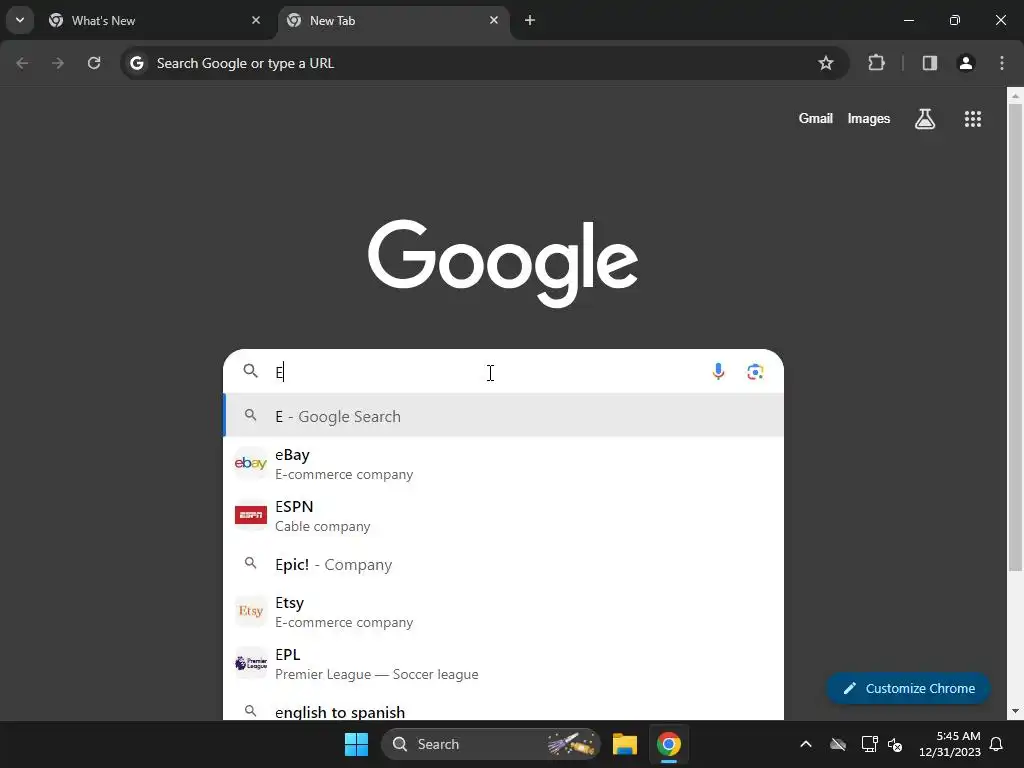This screenshot has height=768, width=1024.
Task: Open the Images link
Action: point(869,118)
